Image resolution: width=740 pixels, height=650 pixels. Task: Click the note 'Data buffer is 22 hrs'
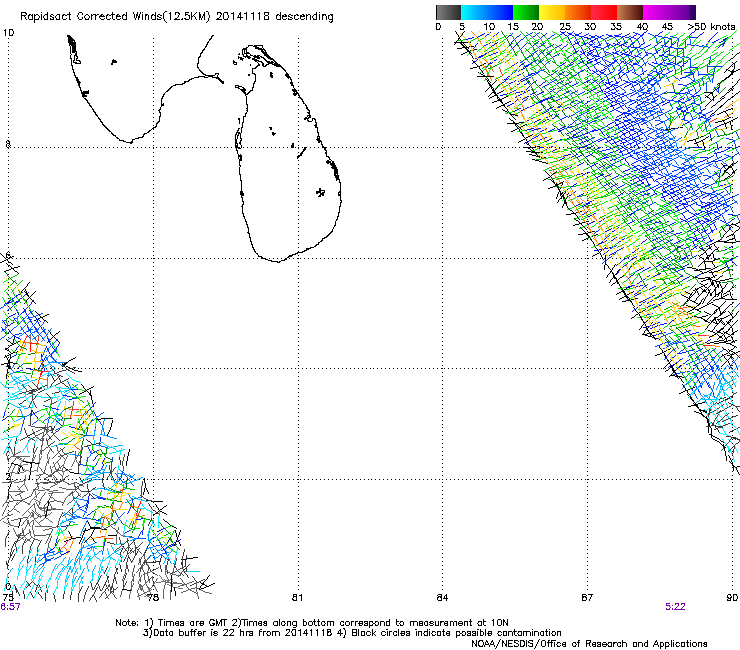(202, 633)
